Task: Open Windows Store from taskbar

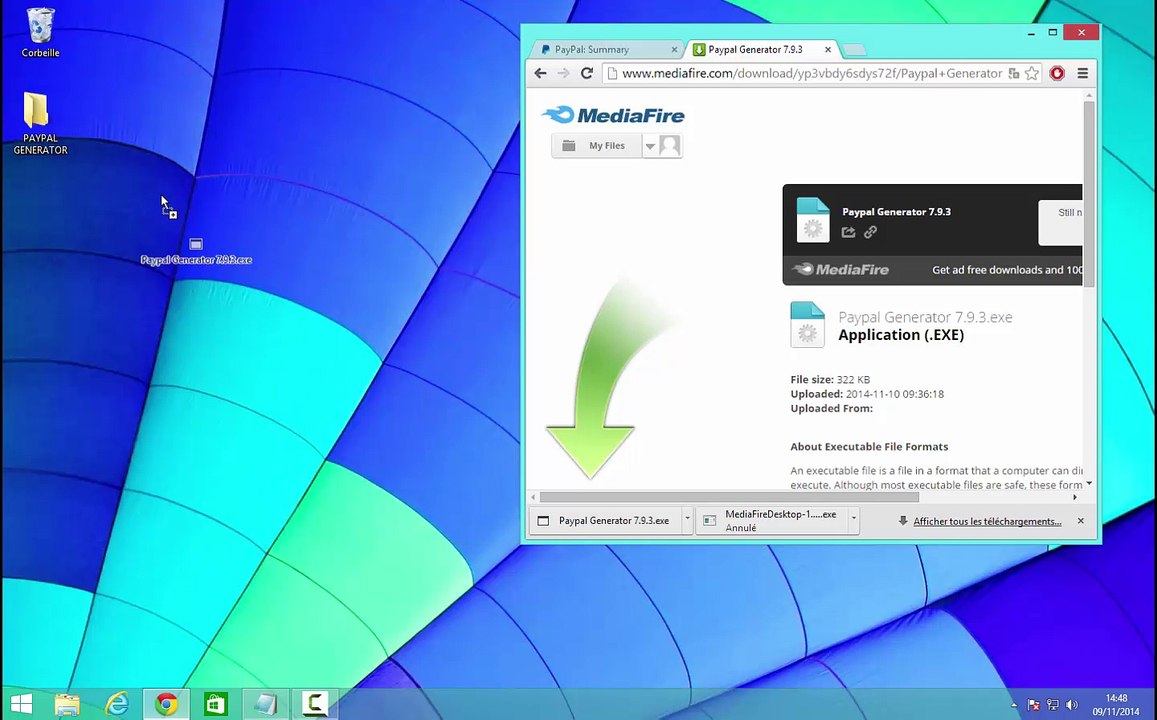Action: (215, 704)
